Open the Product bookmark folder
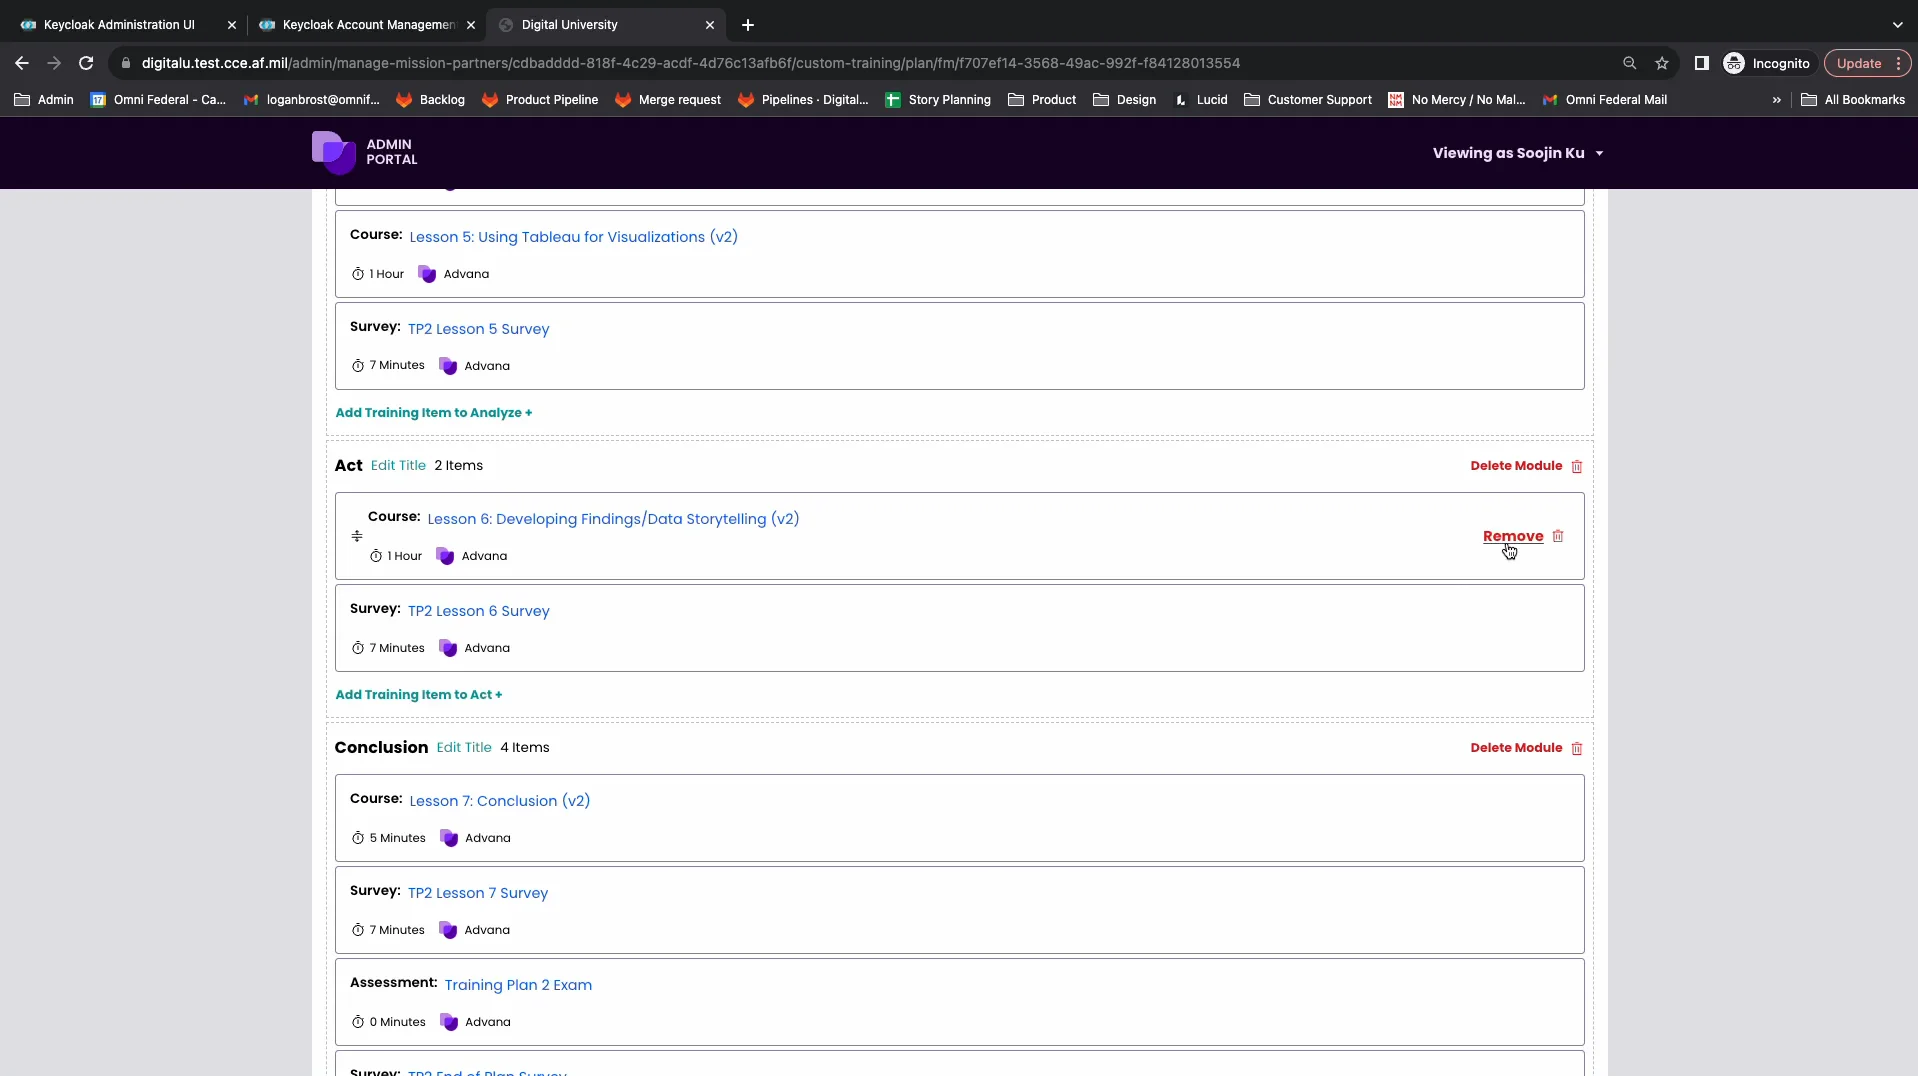This screenshot has height=1076, width=1918. pos(1042,100)
